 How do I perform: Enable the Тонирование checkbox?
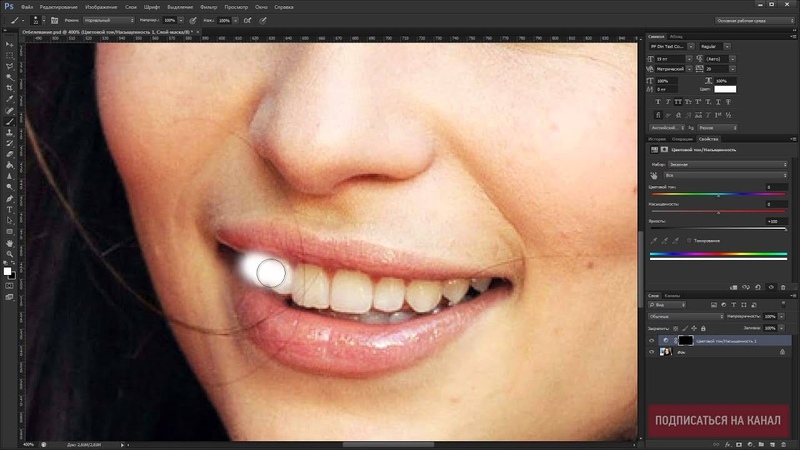pyautogui.click(x=689, y=240)
